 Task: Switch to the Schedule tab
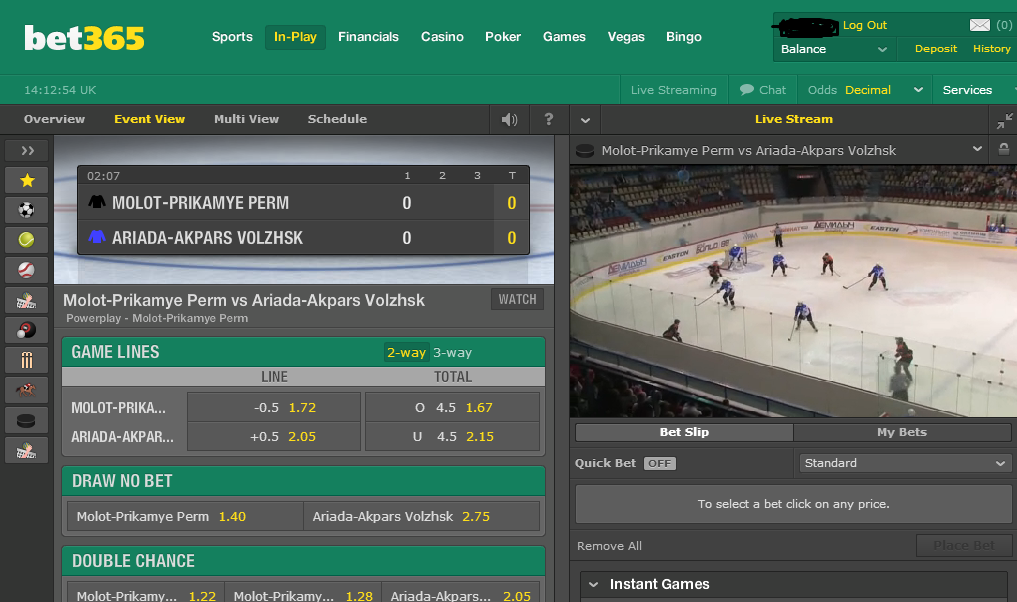click(337, 119)
